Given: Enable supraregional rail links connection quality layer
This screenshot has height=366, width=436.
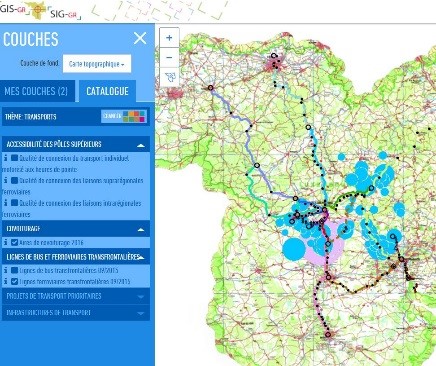Looking at the screenshot, I should pos(15,180).
